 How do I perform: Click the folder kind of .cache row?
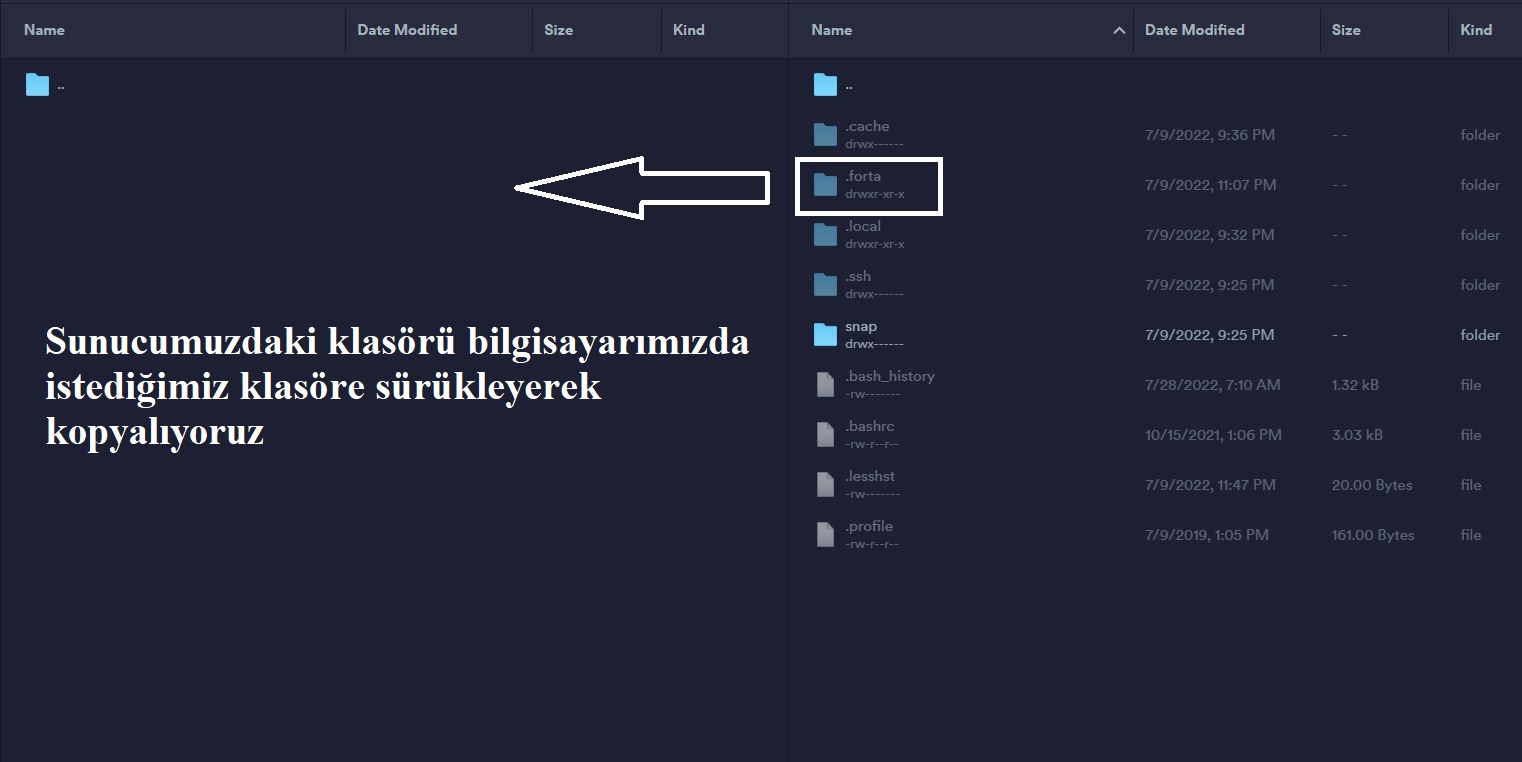[x=1480, y=135]
